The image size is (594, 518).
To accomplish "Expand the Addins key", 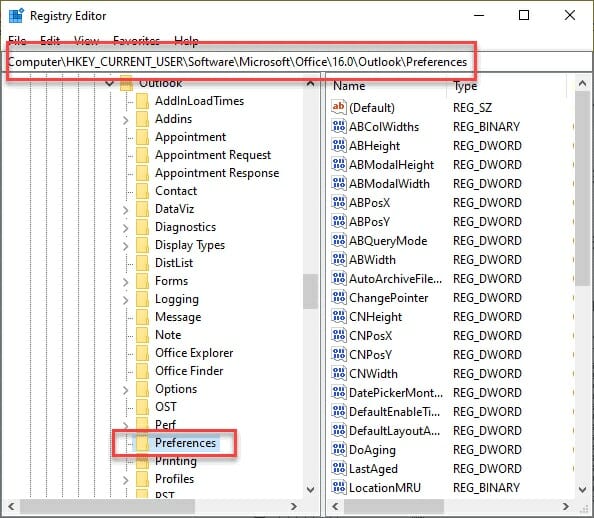I will [x=126, y=120].
